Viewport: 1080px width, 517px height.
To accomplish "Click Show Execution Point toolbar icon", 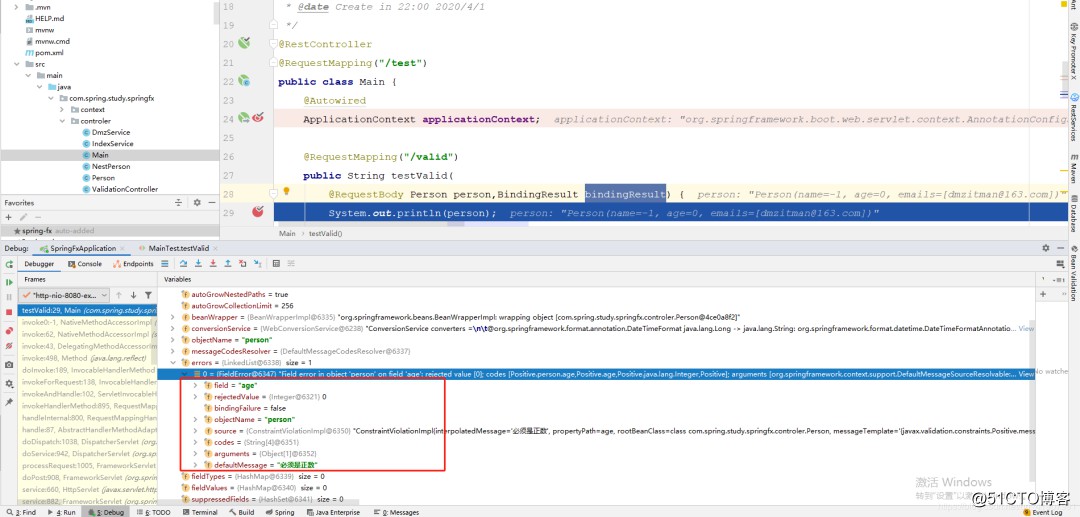I will point(165,264).
